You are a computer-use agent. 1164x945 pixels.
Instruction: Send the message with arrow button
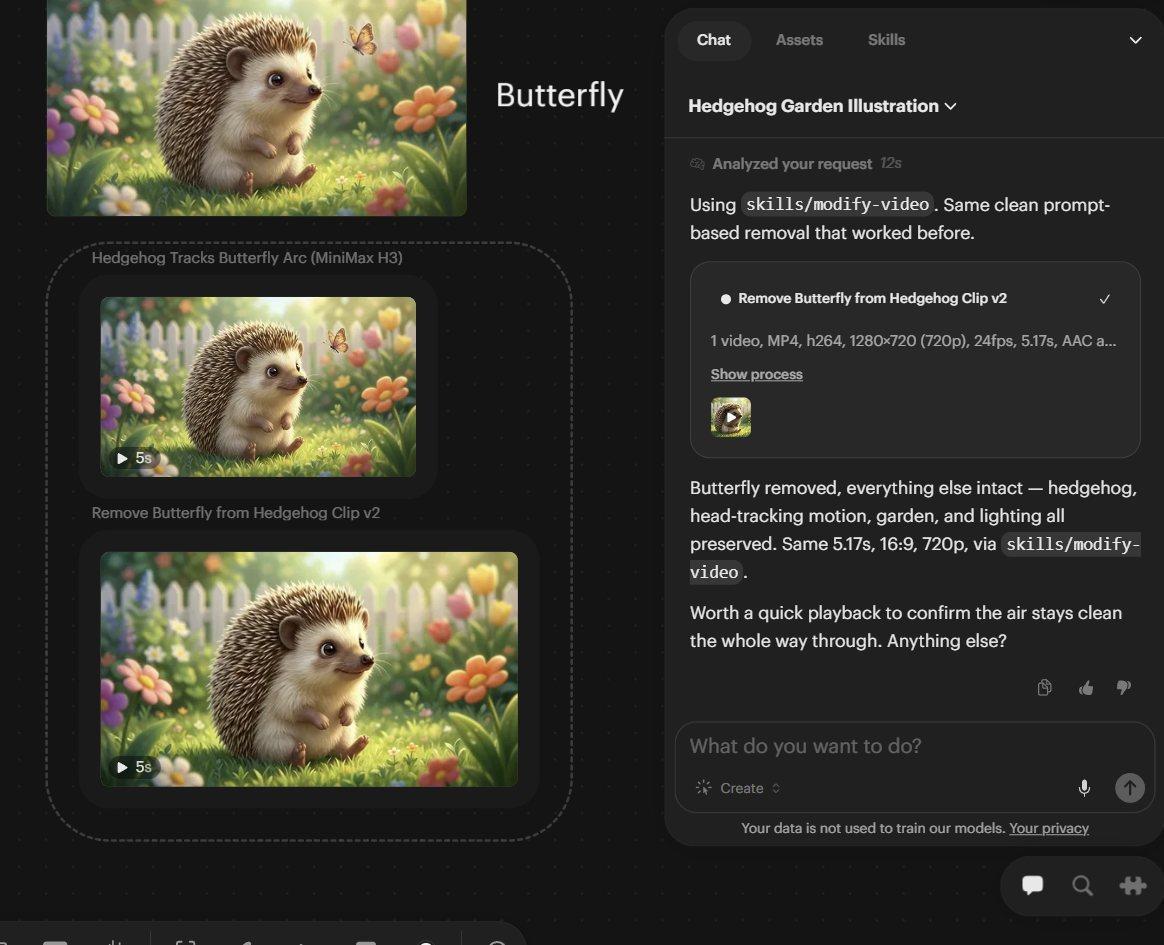[x=1129, y=788]
